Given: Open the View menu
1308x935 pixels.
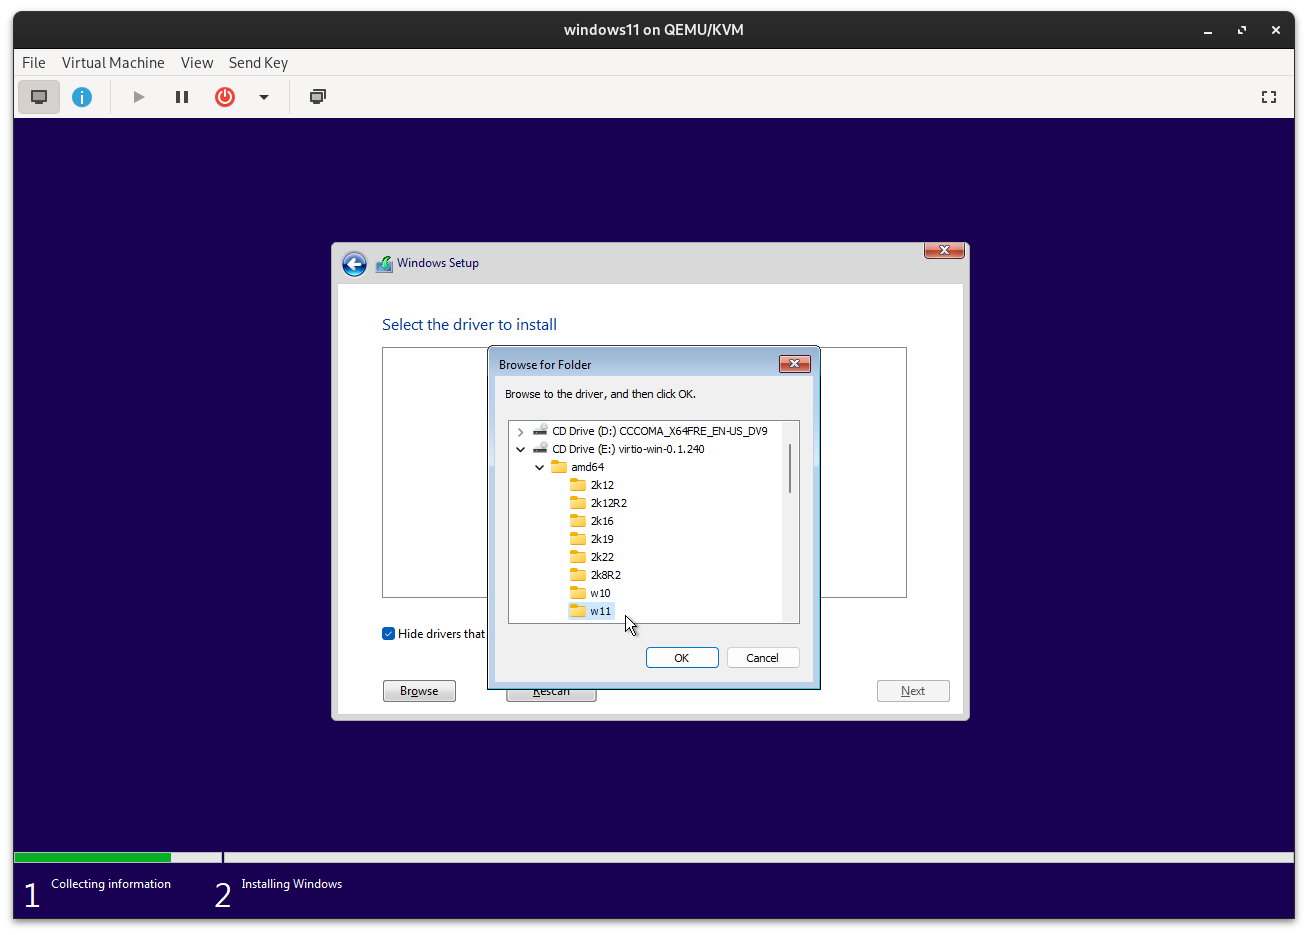Looking at the screenshot, I should coord(197,62).
